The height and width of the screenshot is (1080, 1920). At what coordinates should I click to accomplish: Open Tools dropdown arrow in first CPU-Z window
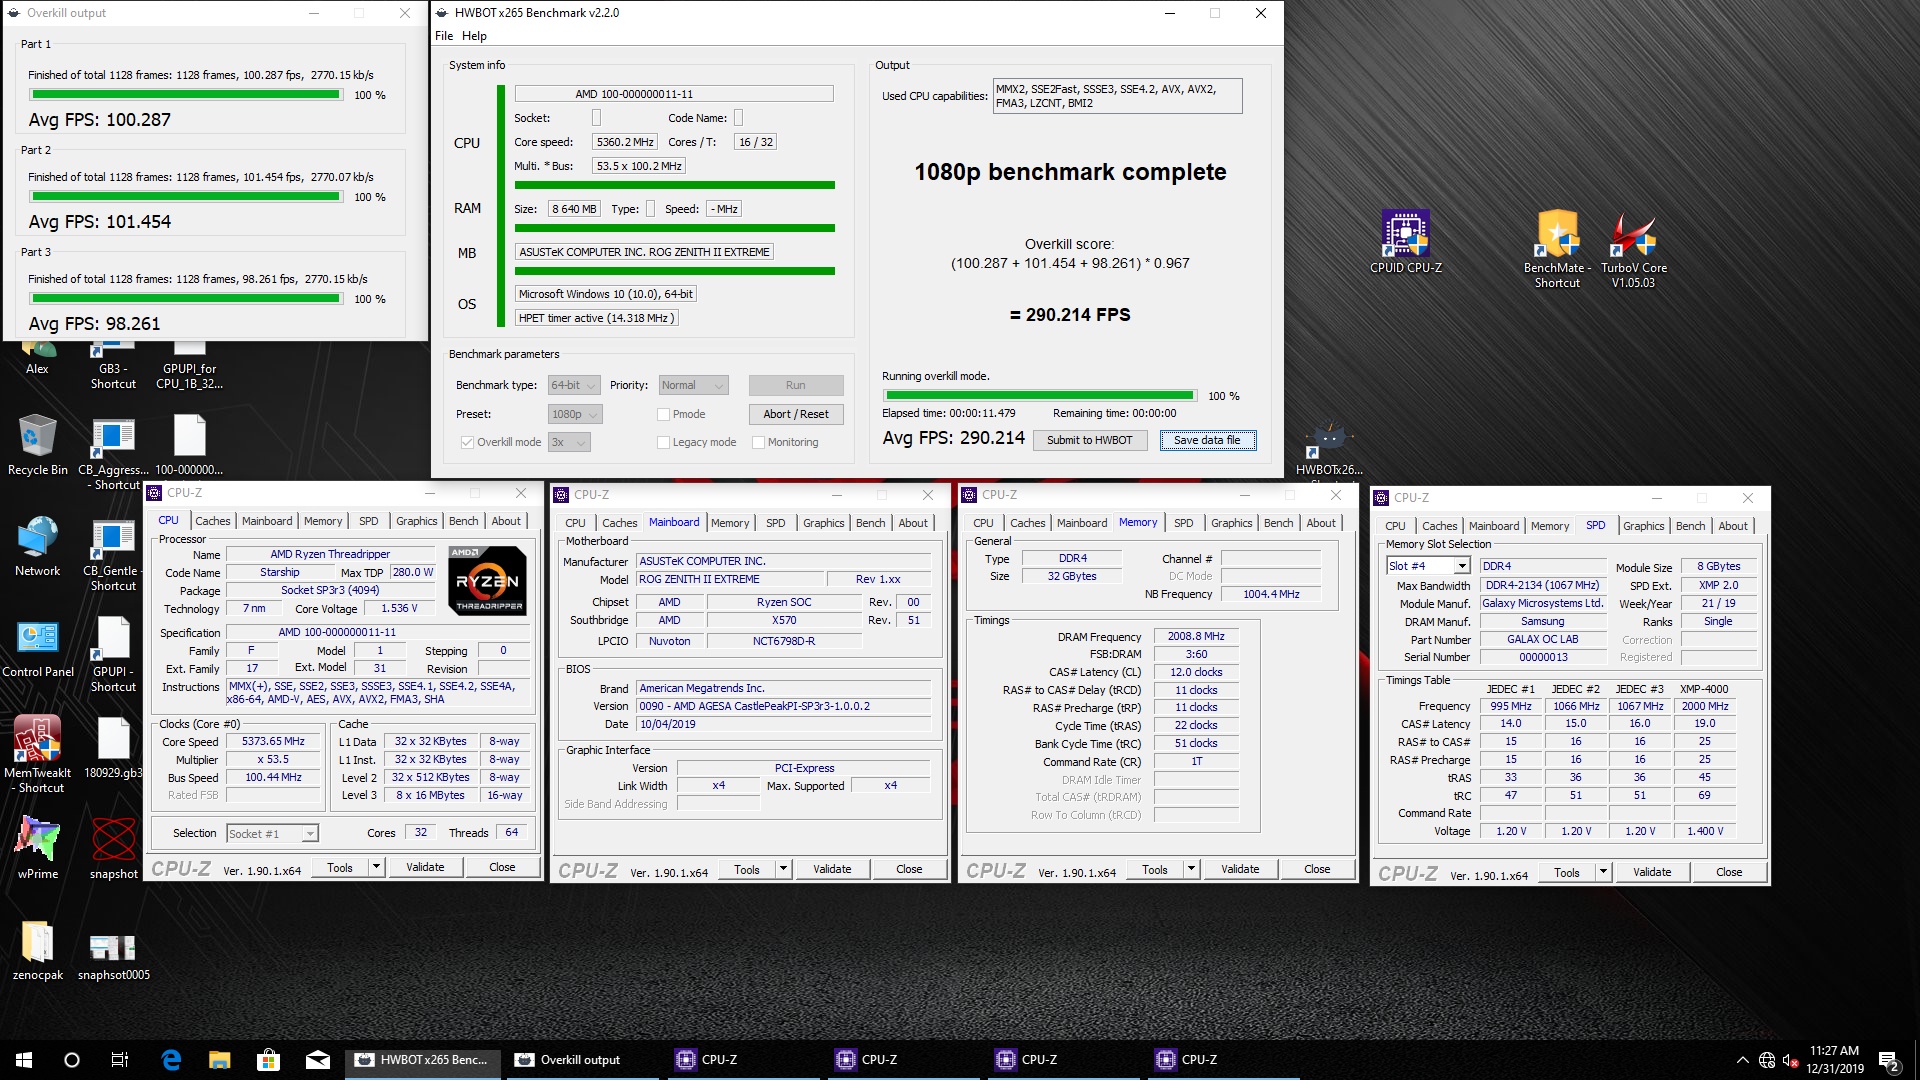click(x=377, y=867)
